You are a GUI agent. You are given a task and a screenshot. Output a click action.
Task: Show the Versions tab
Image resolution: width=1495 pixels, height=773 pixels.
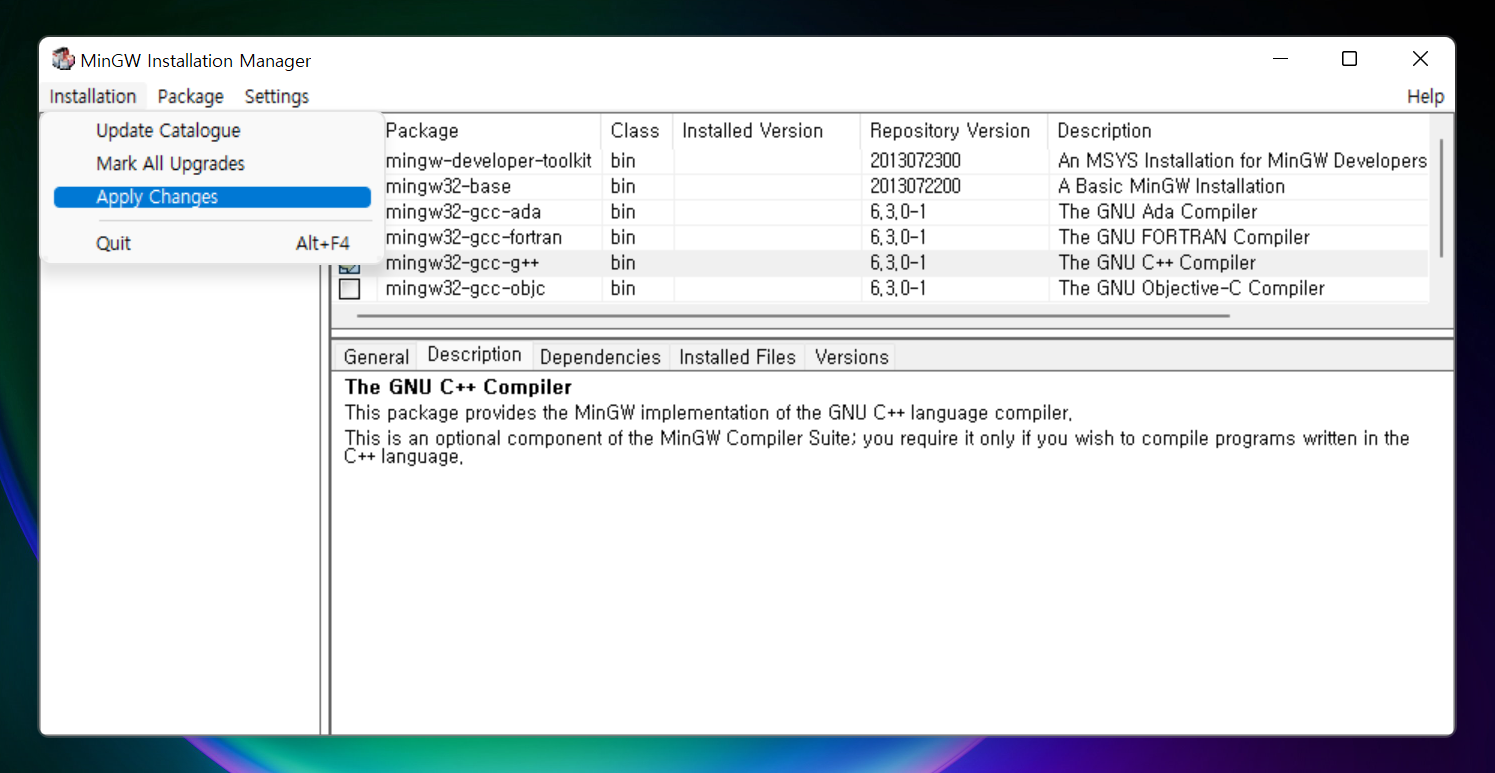pyautogui.click(x=851, y=357)
